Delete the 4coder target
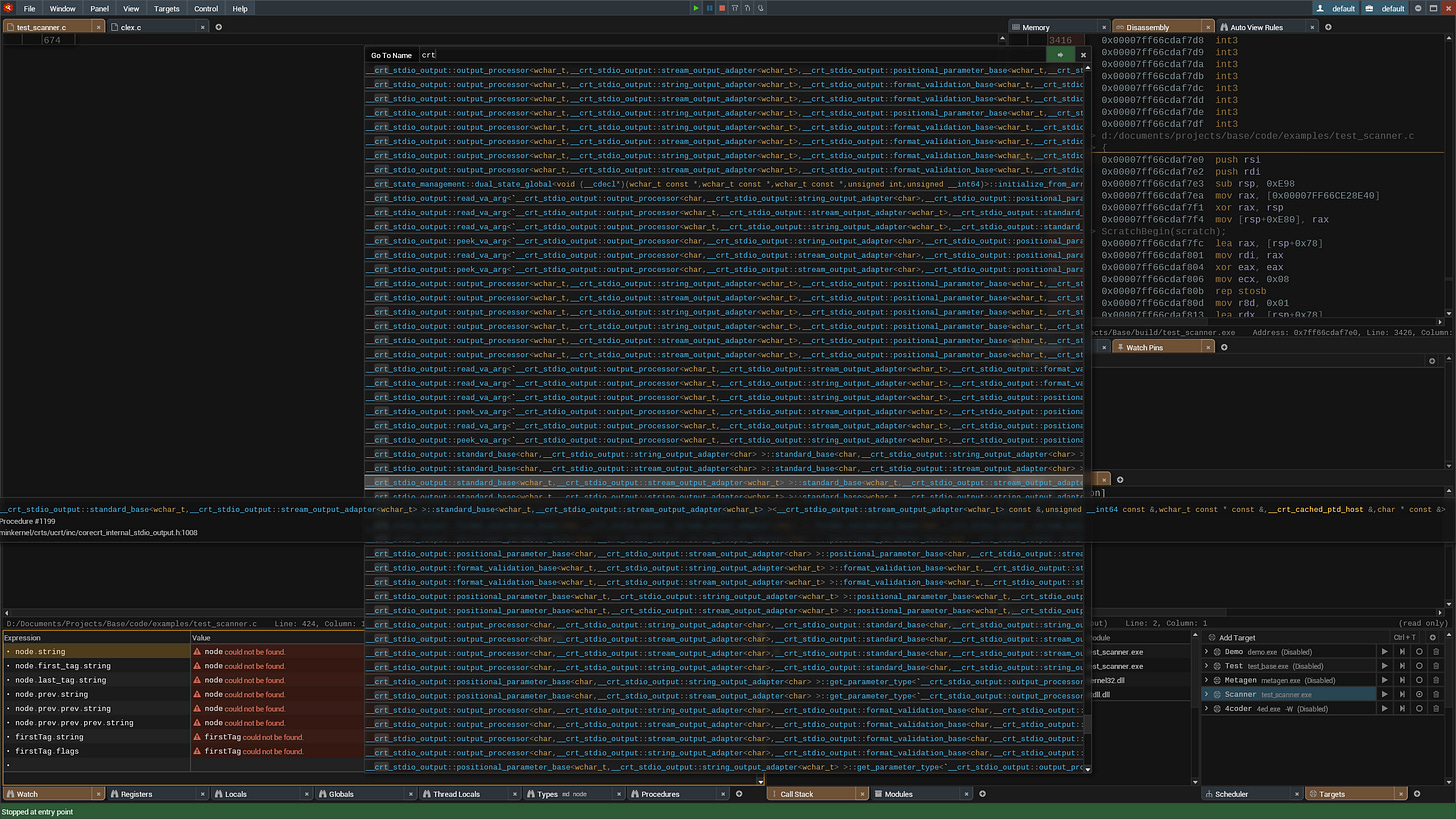This screenshot has width=1456, height=819. coord(1436,708)
